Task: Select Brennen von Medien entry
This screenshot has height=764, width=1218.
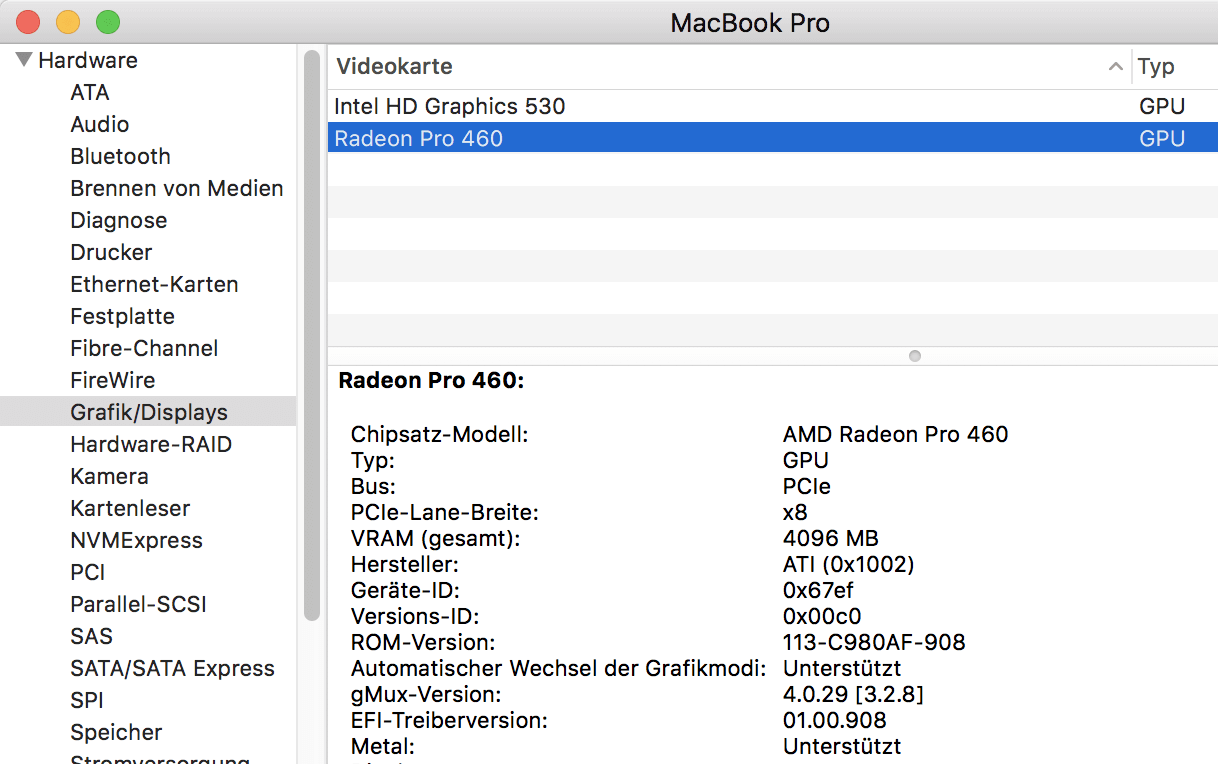Action: tap(177, 188)
